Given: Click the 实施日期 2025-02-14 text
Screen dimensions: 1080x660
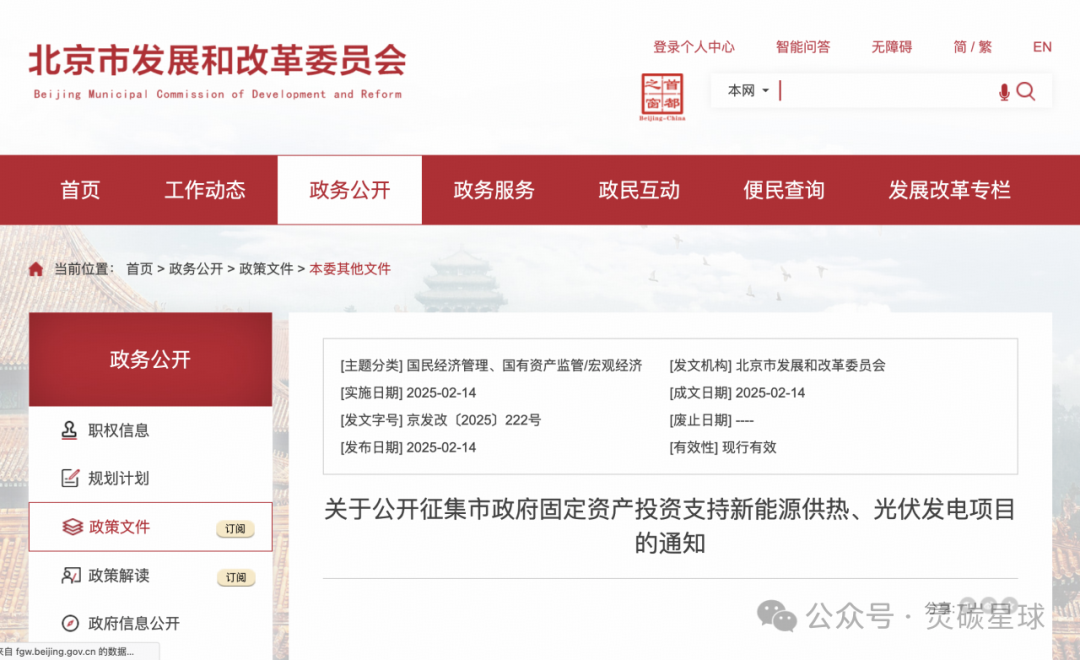Looking at the screenshot, I should 408,393.
